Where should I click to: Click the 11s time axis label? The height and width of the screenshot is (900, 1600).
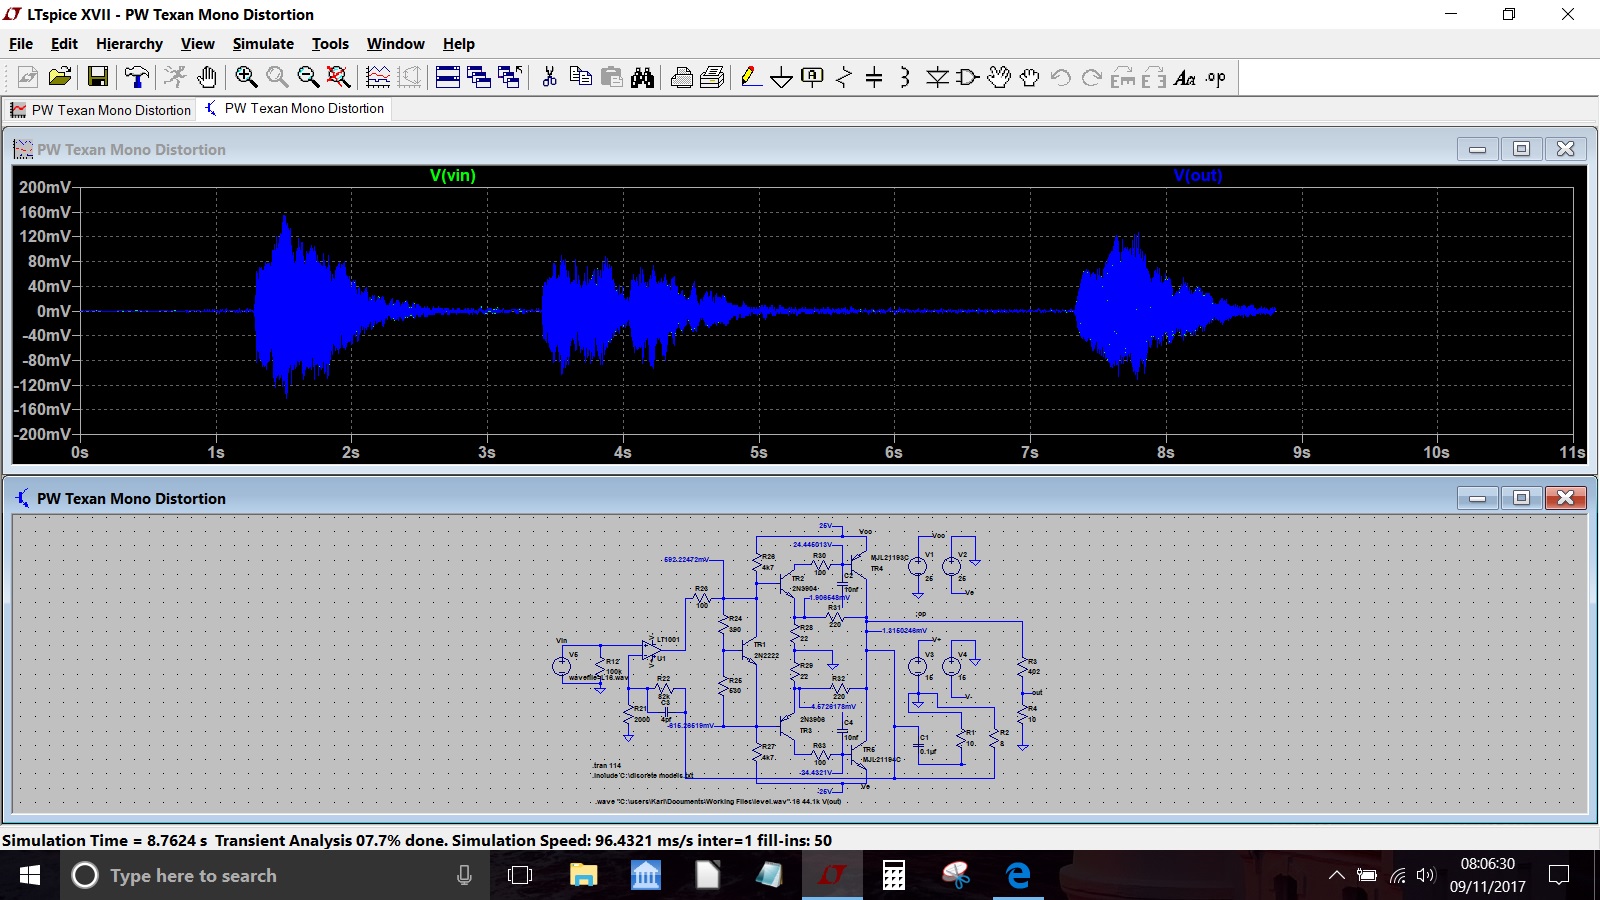[x=1572, y=453]
